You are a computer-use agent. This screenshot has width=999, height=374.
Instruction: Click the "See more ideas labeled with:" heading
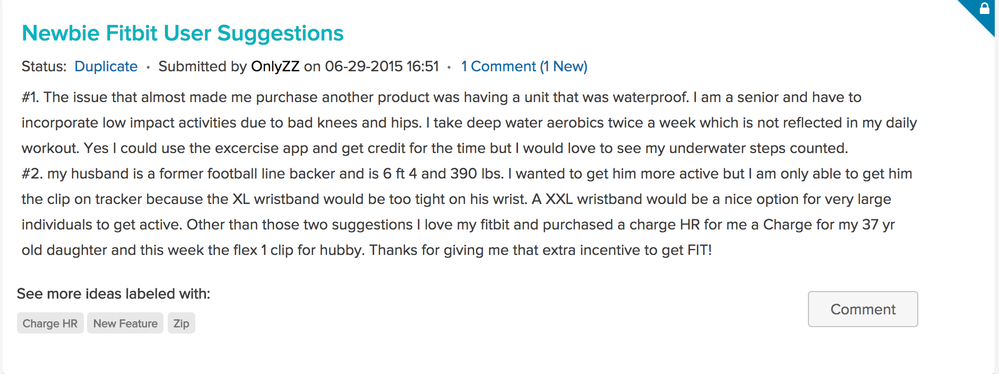113,294
